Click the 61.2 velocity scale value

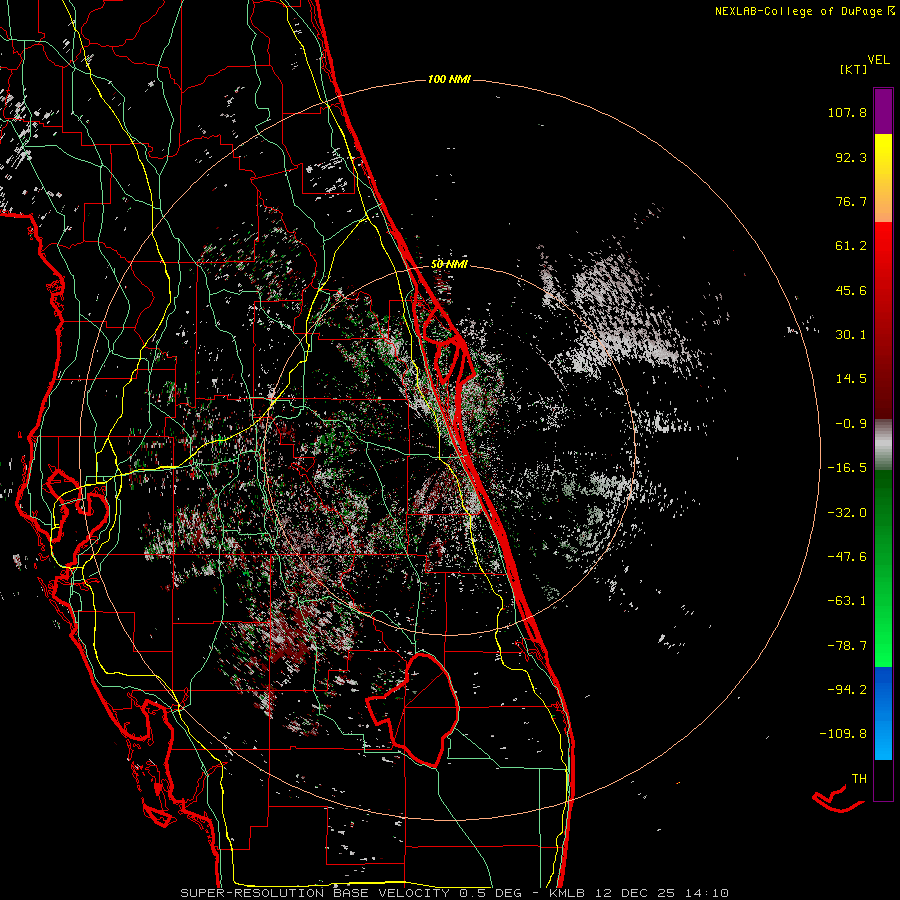click(851, 246)
